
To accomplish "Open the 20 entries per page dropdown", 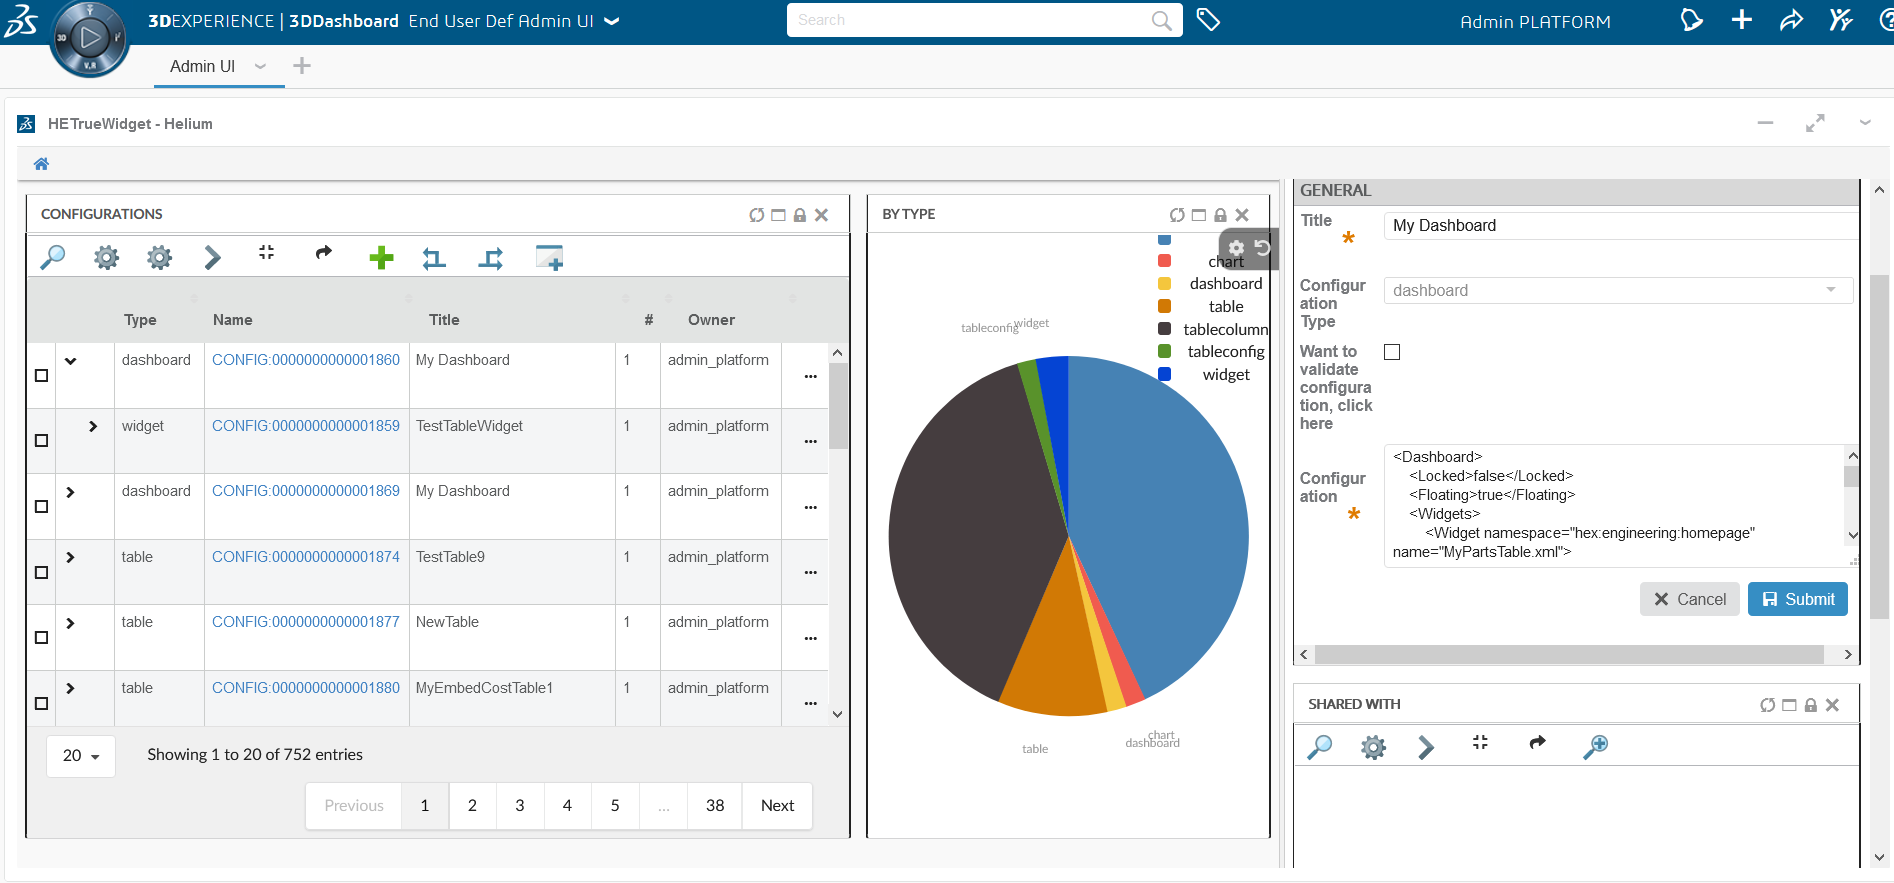I will click(x=81, y=756).
